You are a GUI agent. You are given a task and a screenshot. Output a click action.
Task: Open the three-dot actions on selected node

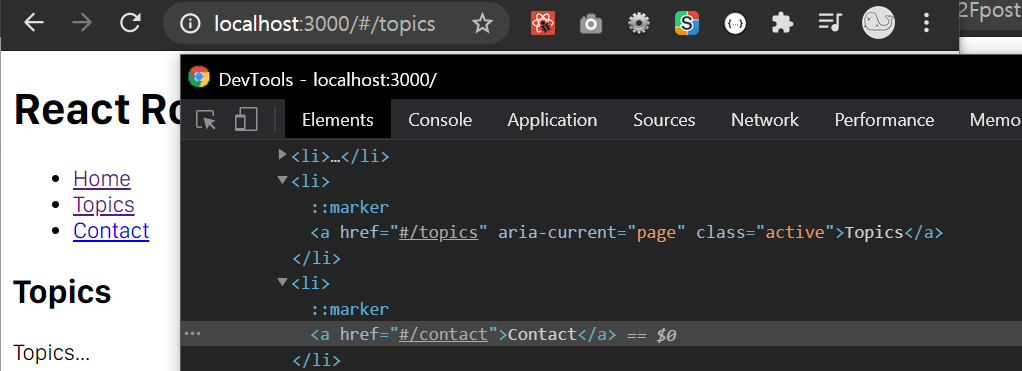point(192,333)
